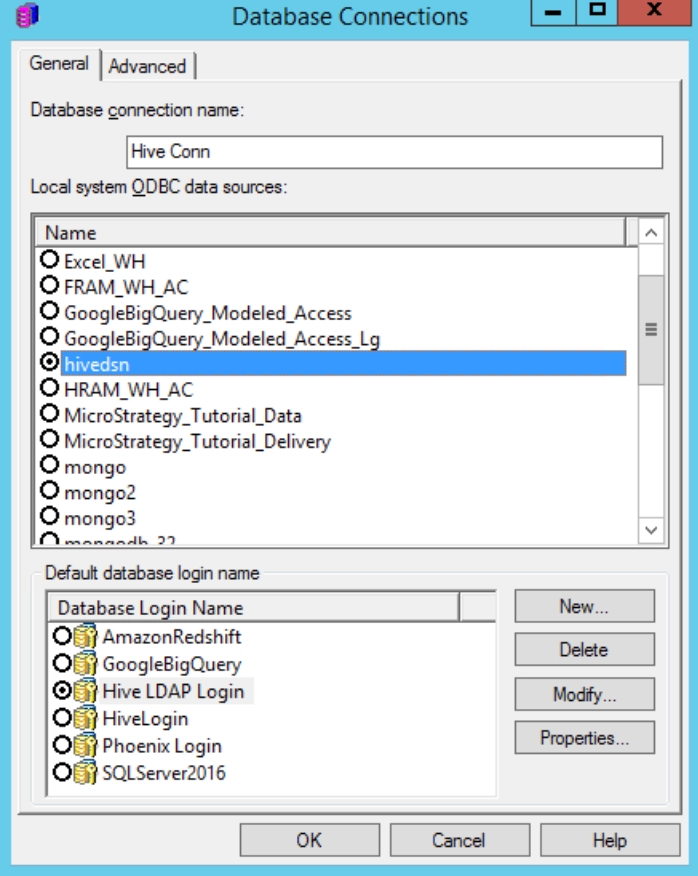This screenshot has width=698, height=876.
Task: Click the Name column header
Action: pos(330,232)
